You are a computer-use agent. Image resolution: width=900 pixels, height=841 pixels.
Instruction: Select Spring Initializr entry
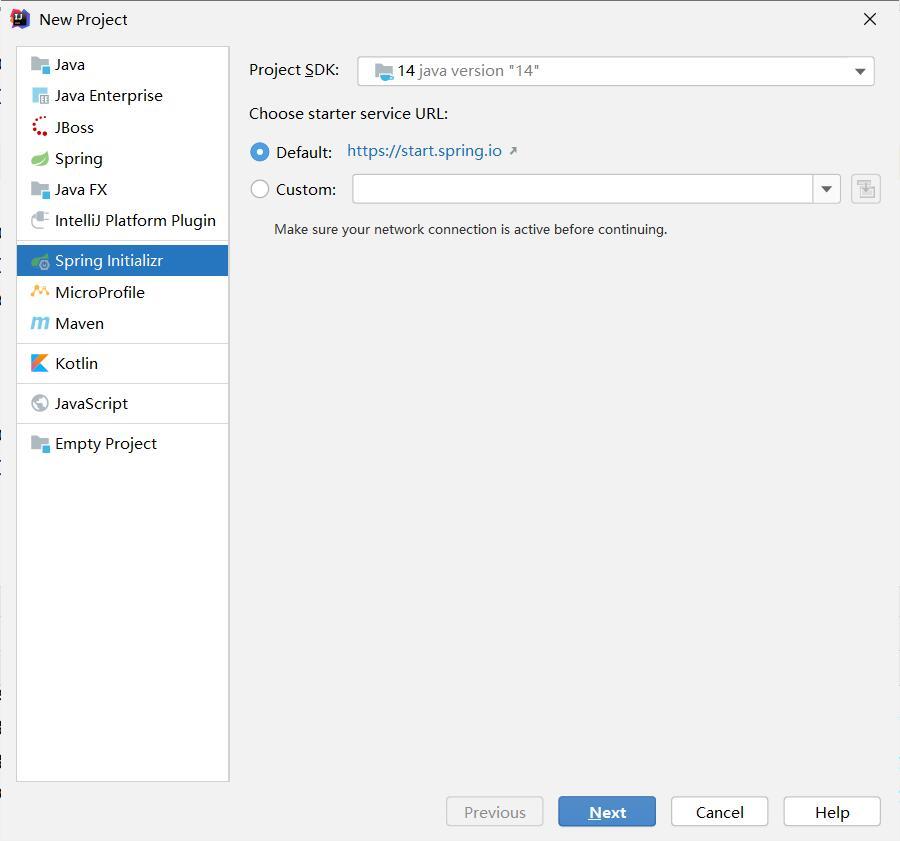[122, 261]
